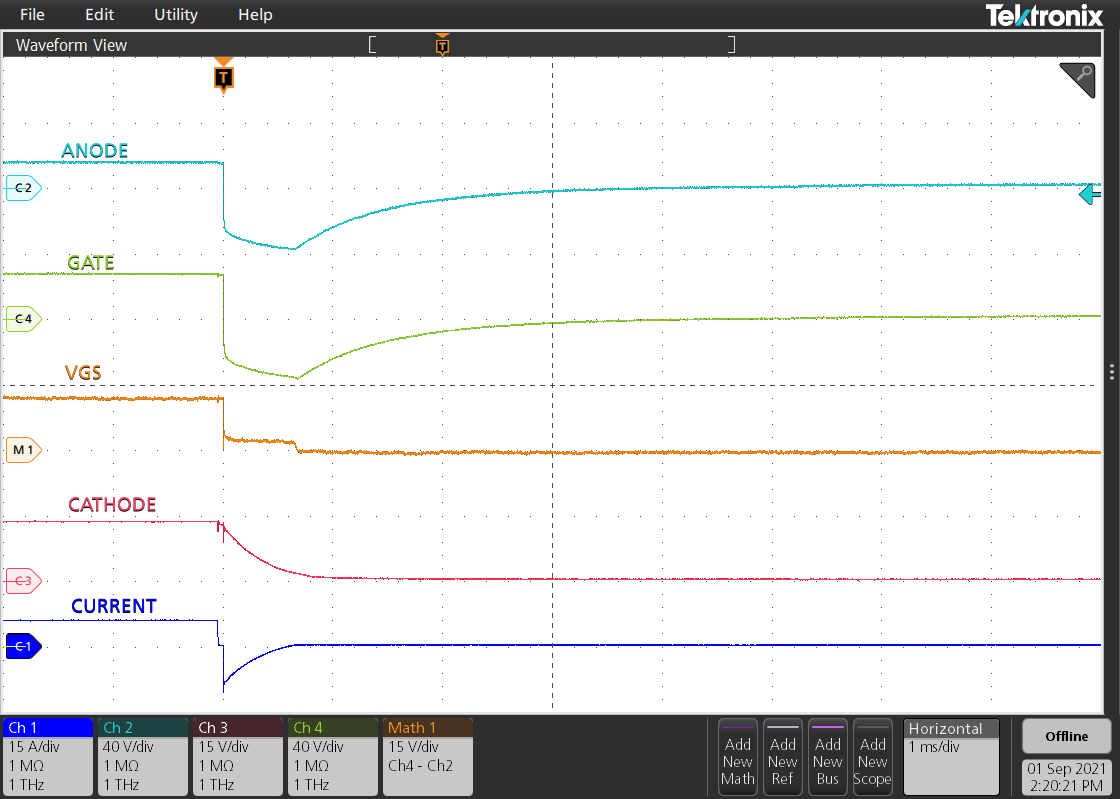
Task: Open the Horizontal 1 ms/div settings badge
Action: [950, 755]
